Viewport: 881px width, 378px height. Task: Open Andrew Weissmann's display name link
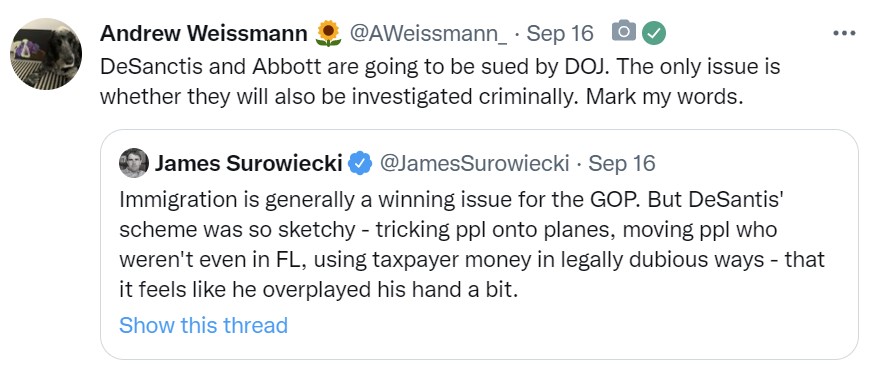(x=204, y=34)
